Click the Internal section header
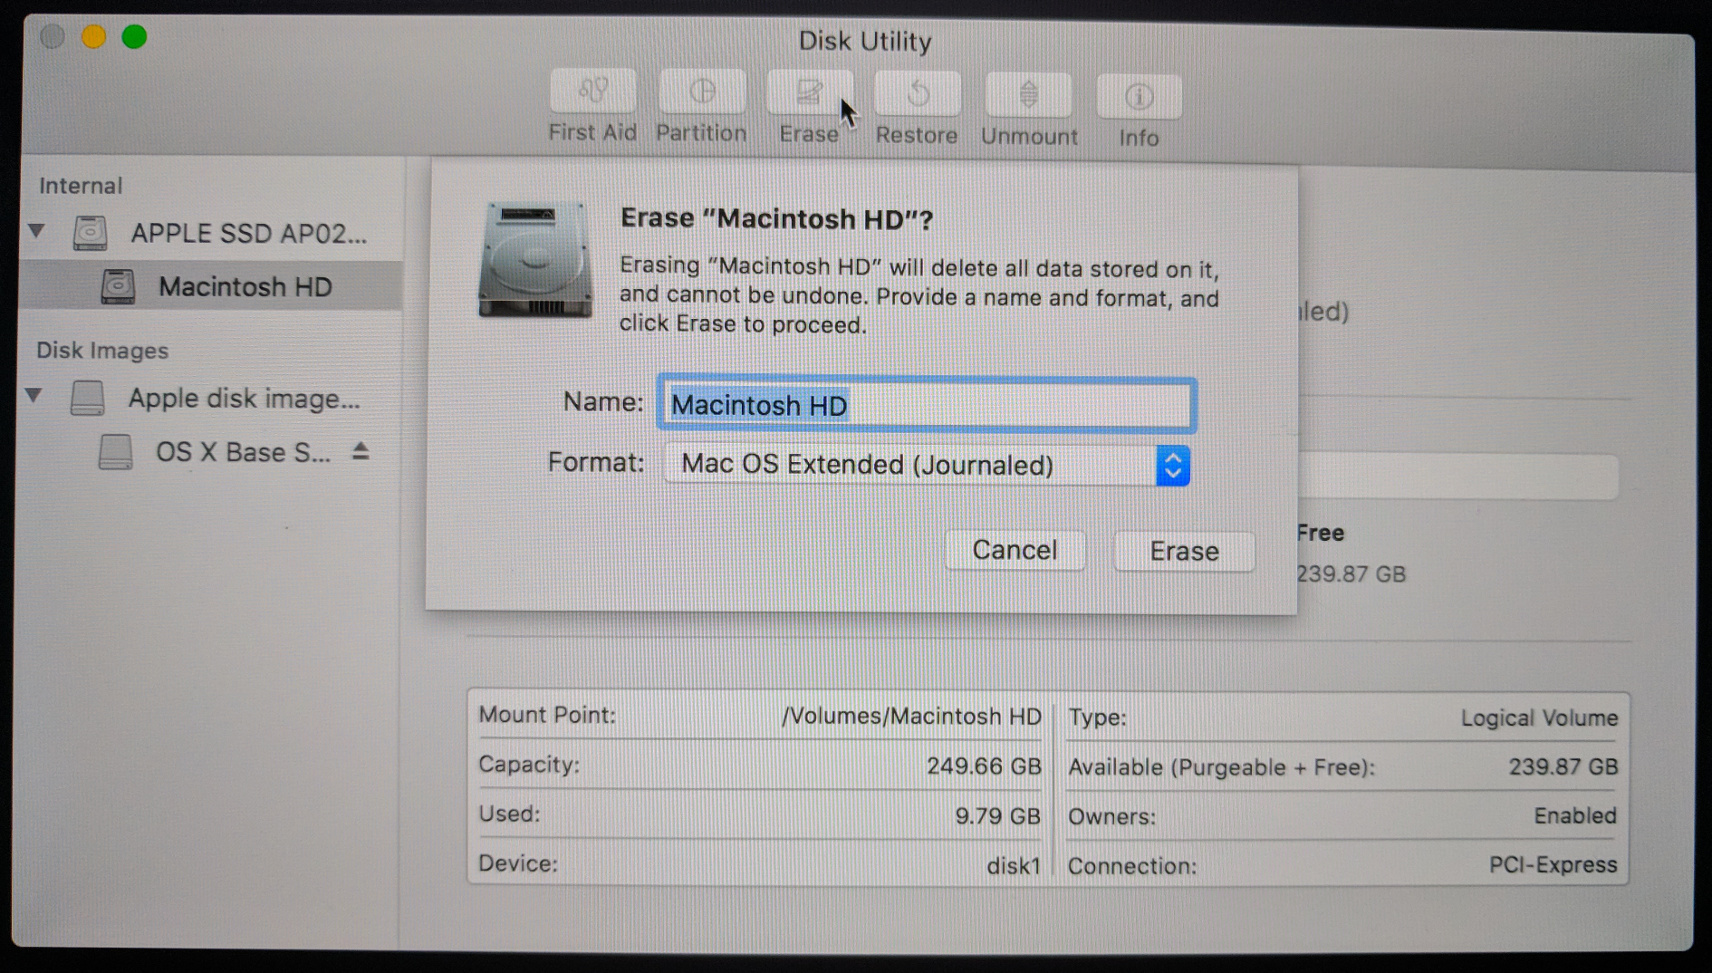This screenshot has width=1712, height=973. tap(80, 185)
